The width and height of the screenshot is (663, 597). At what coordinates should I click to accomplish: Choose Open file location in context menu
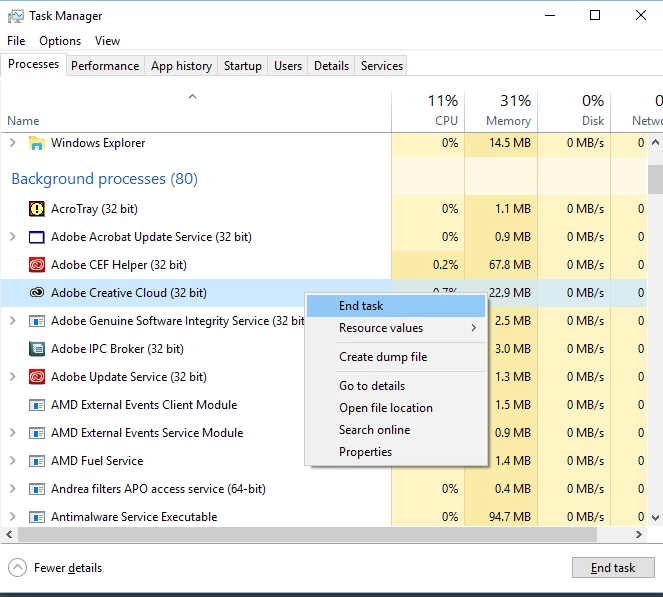pyautogui.click(x=396, y=408)
